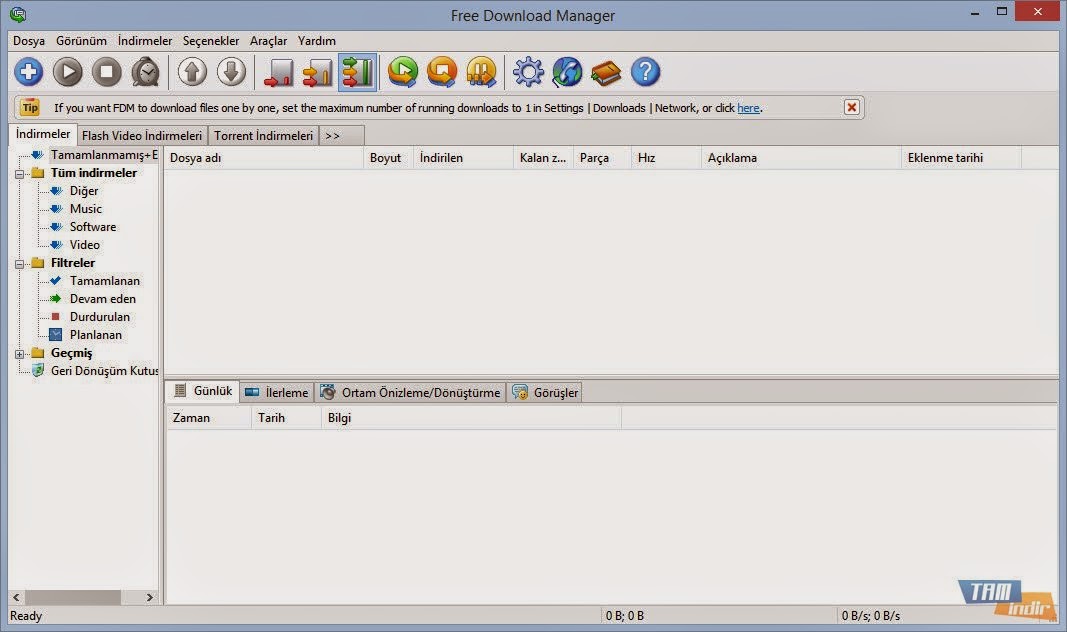Sort by Boyut column header
This screenshot has height=632, width=1067.
pyautogui.click(x=389, y=158)
